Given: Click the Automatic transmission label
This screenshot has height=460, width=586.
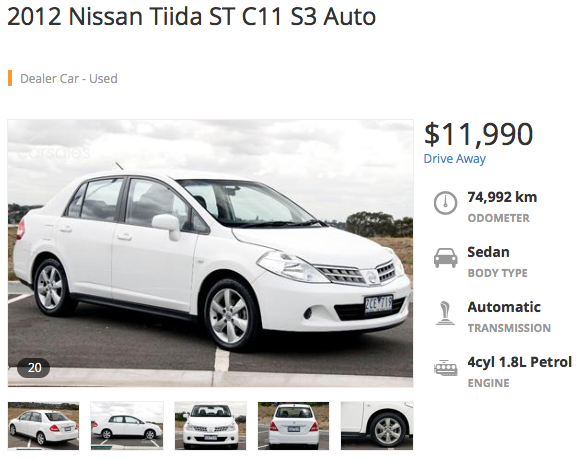Looking at the screenshot, I should [504, 307].
